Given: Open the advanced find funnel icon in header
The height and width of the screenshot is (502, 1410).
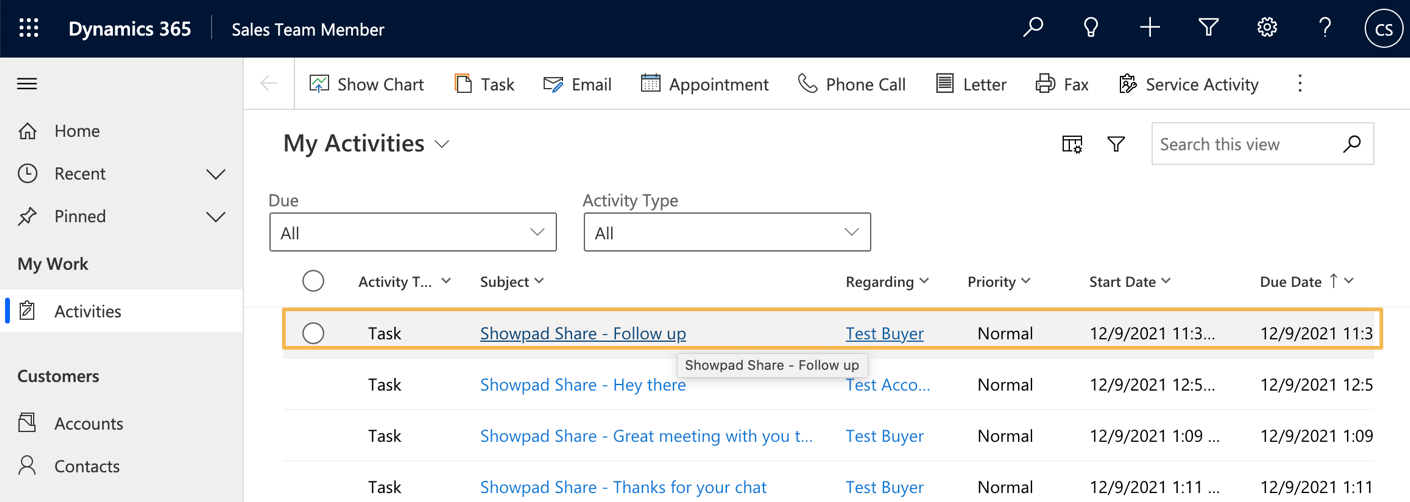Looking at the screenshot, I should 1208,29.
